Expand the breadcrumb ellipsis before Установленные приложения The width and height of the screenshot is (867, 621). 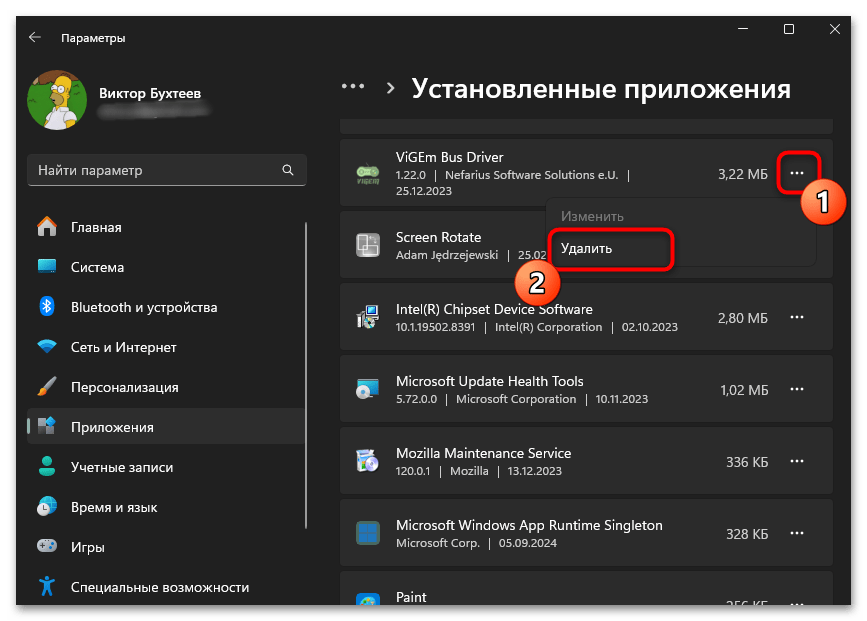[x=353, y=87]
